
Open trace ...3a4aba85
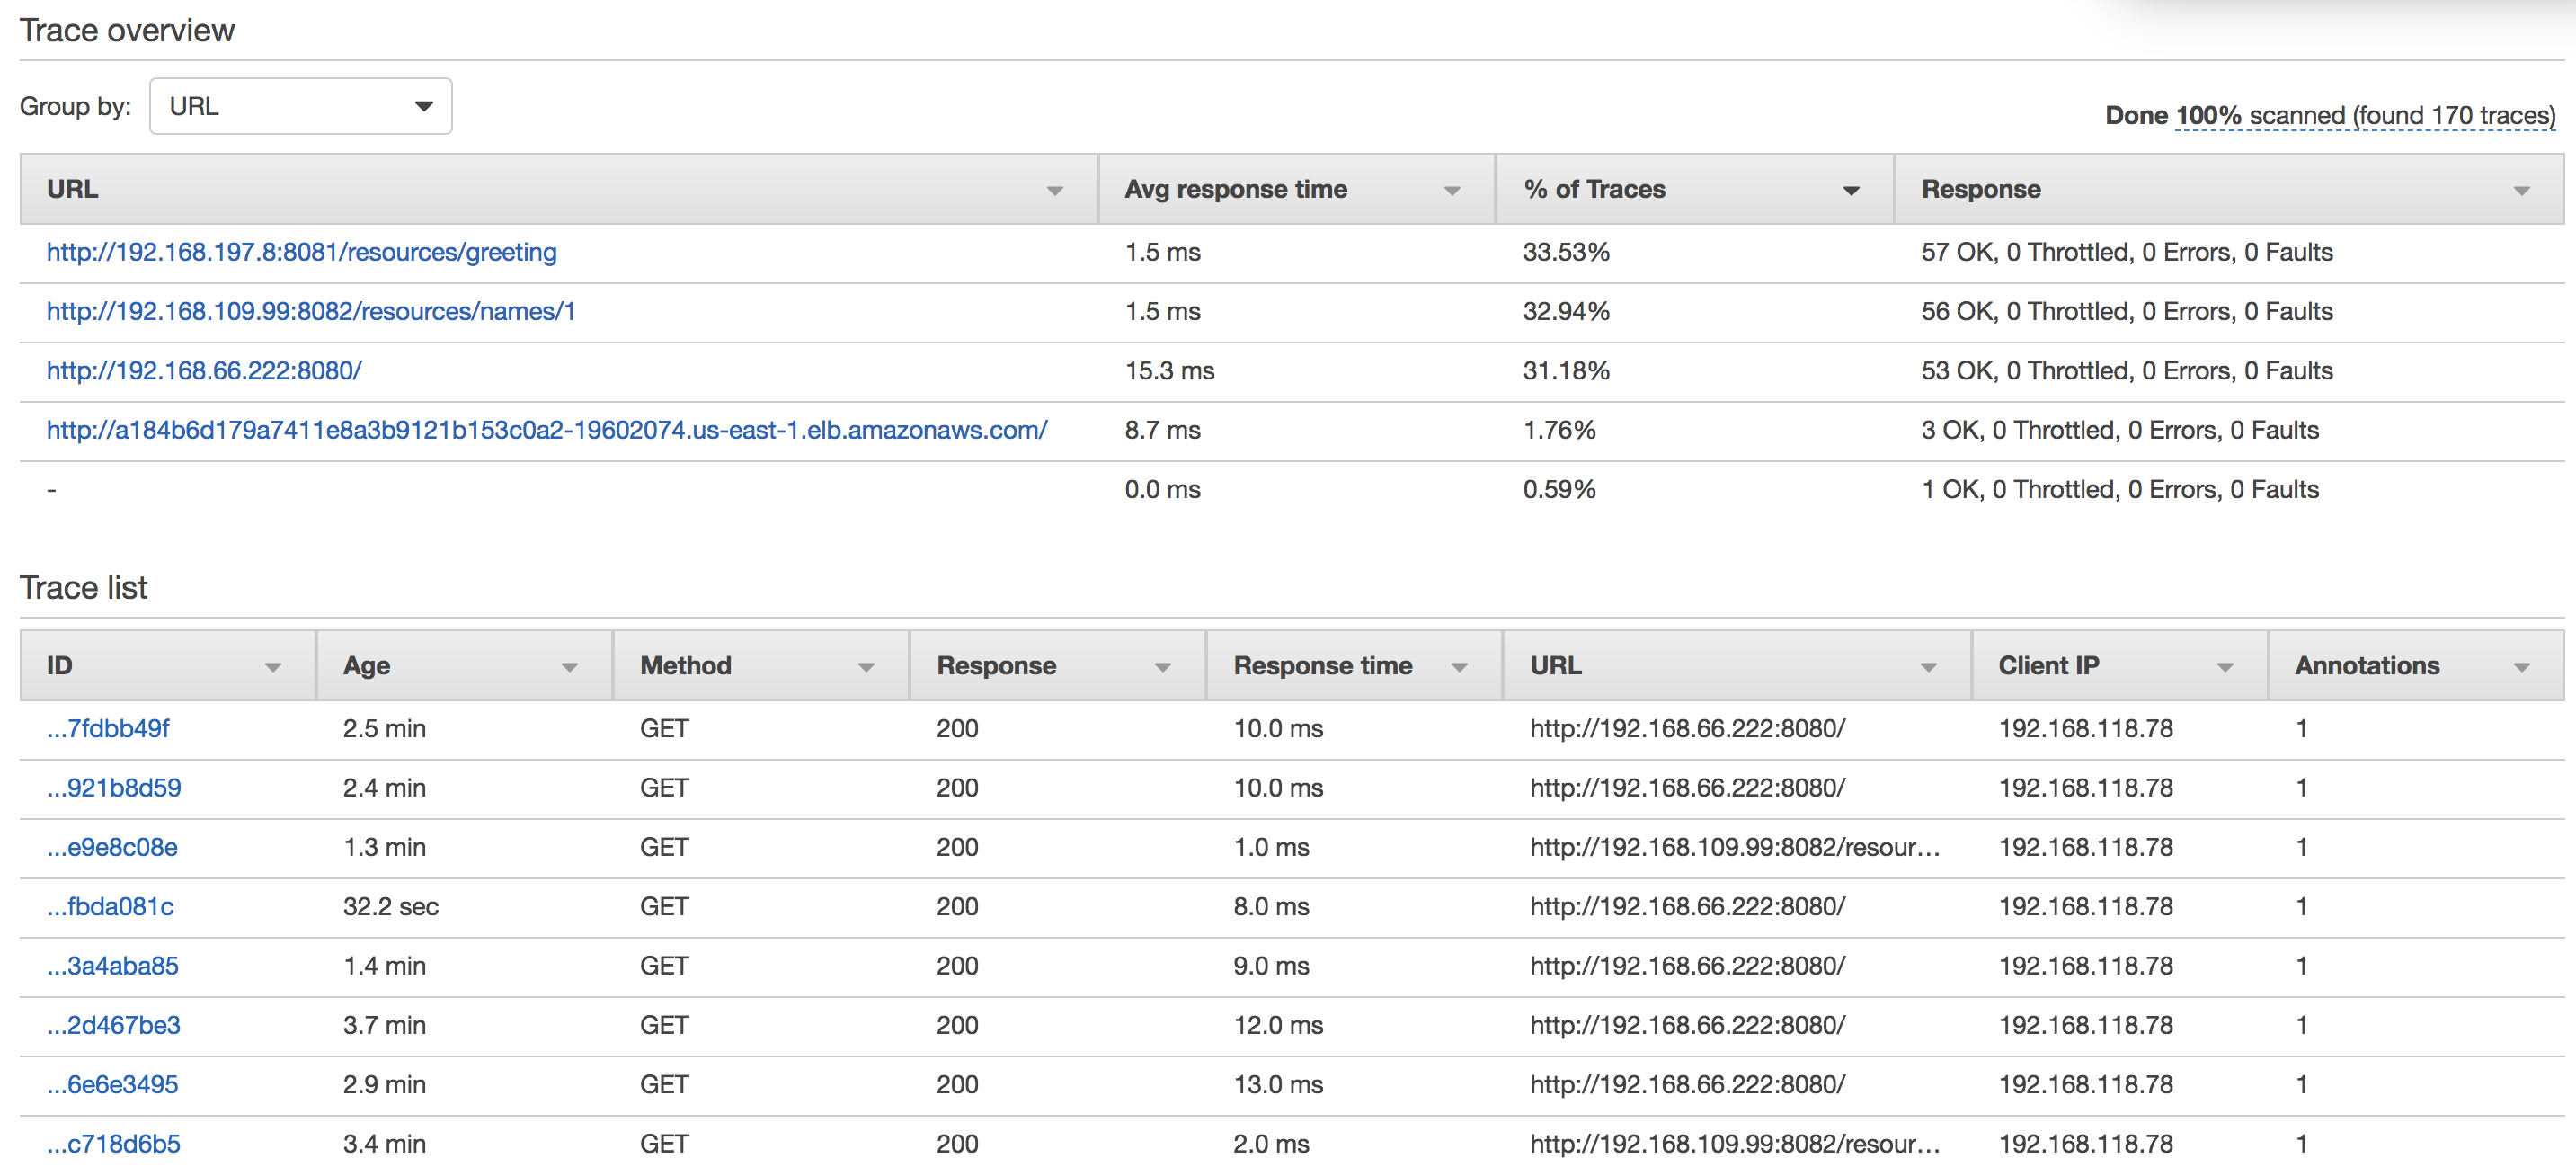tap(112, 966)
